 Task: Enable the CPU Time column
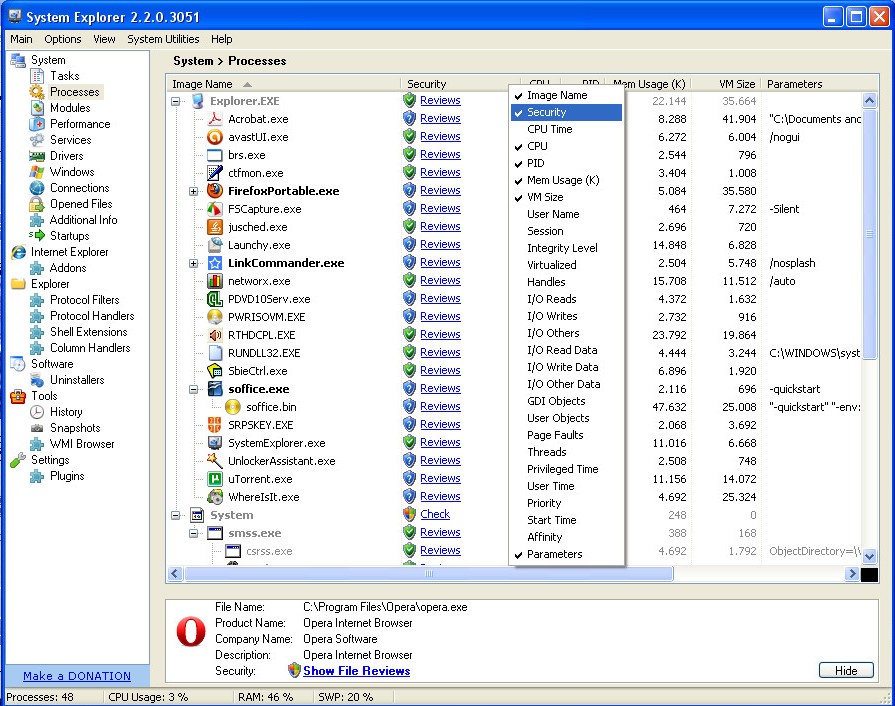click(x=549, y=129)
